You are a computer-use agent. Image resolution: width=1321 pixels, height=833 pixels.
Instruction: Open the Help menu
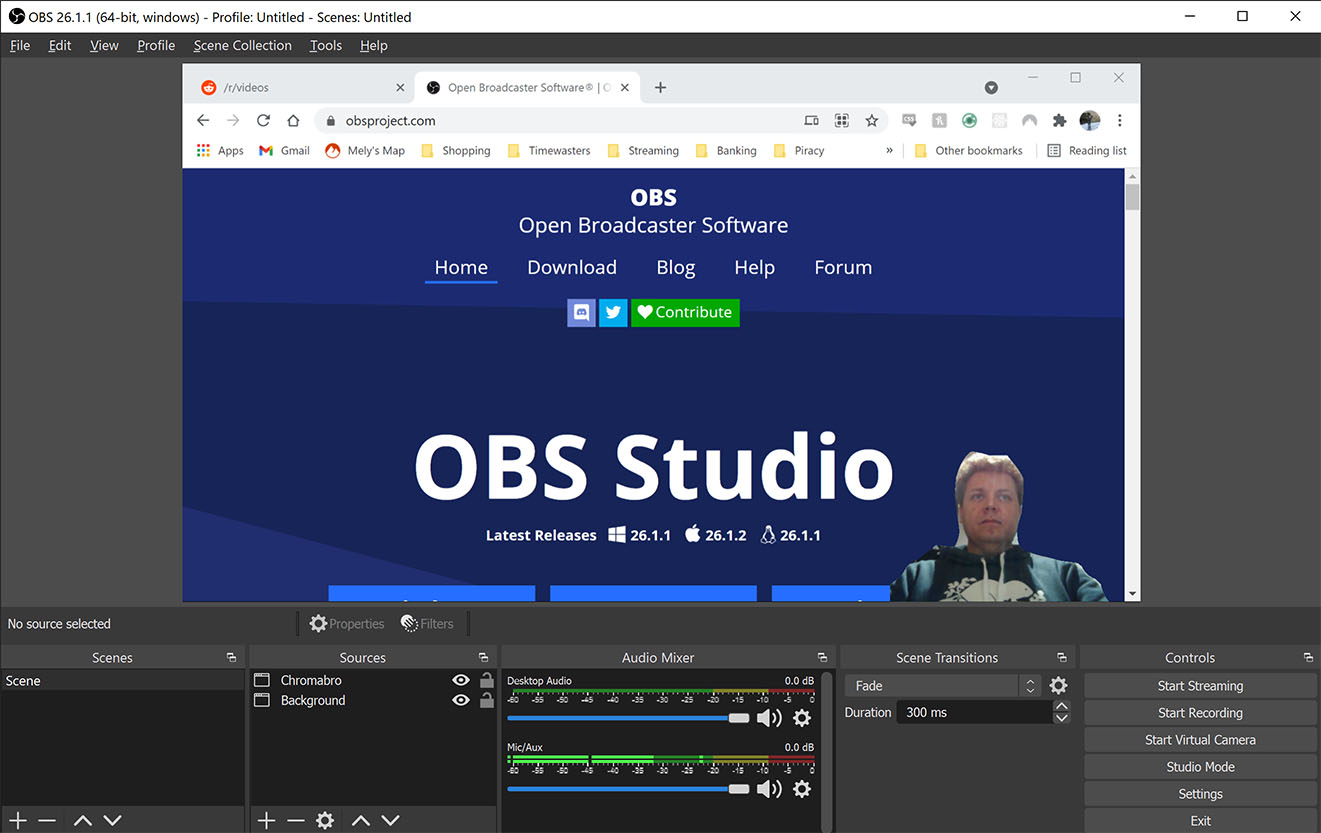tap(374, 45)
